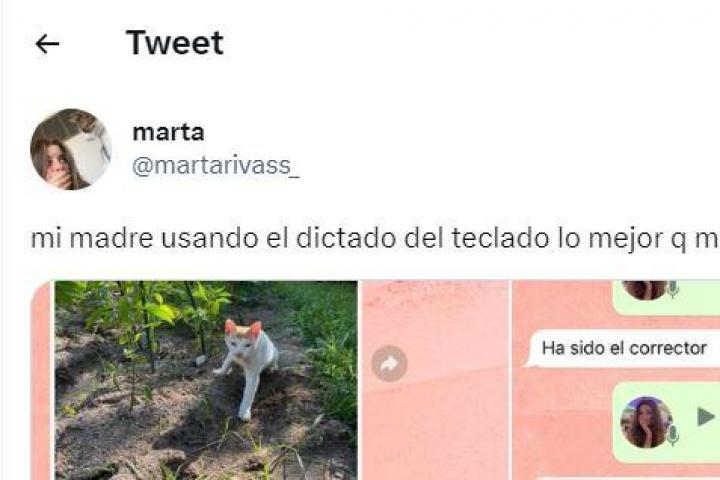Click the microphone icon on the lower voice avatar
720x480 pixels.
(673, 435)
